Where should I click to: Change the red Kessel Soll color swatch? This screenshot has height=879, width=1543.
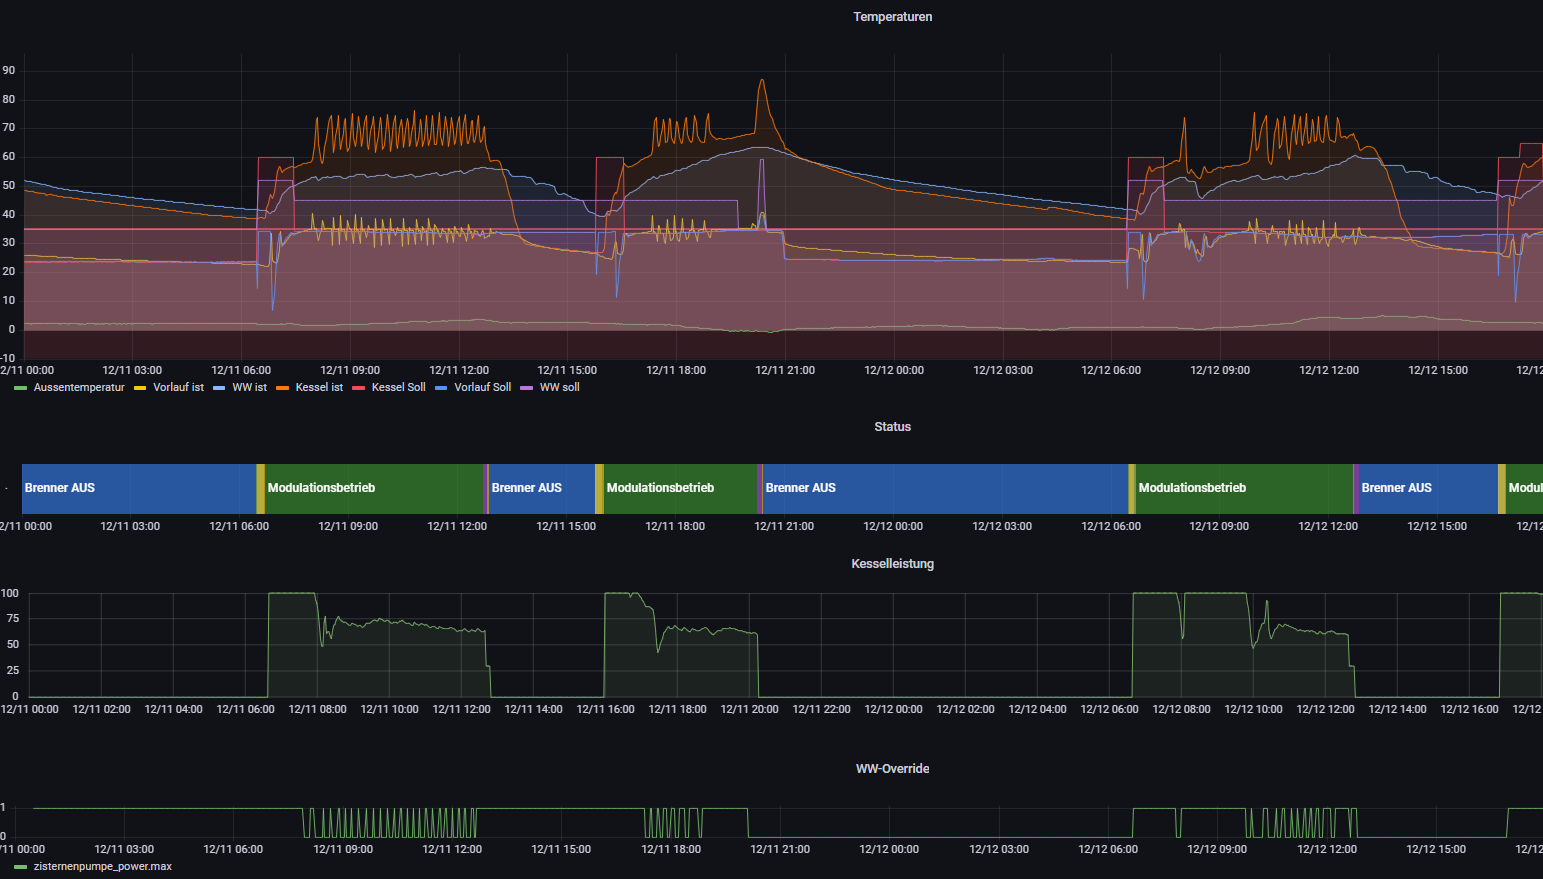(358, 388)
